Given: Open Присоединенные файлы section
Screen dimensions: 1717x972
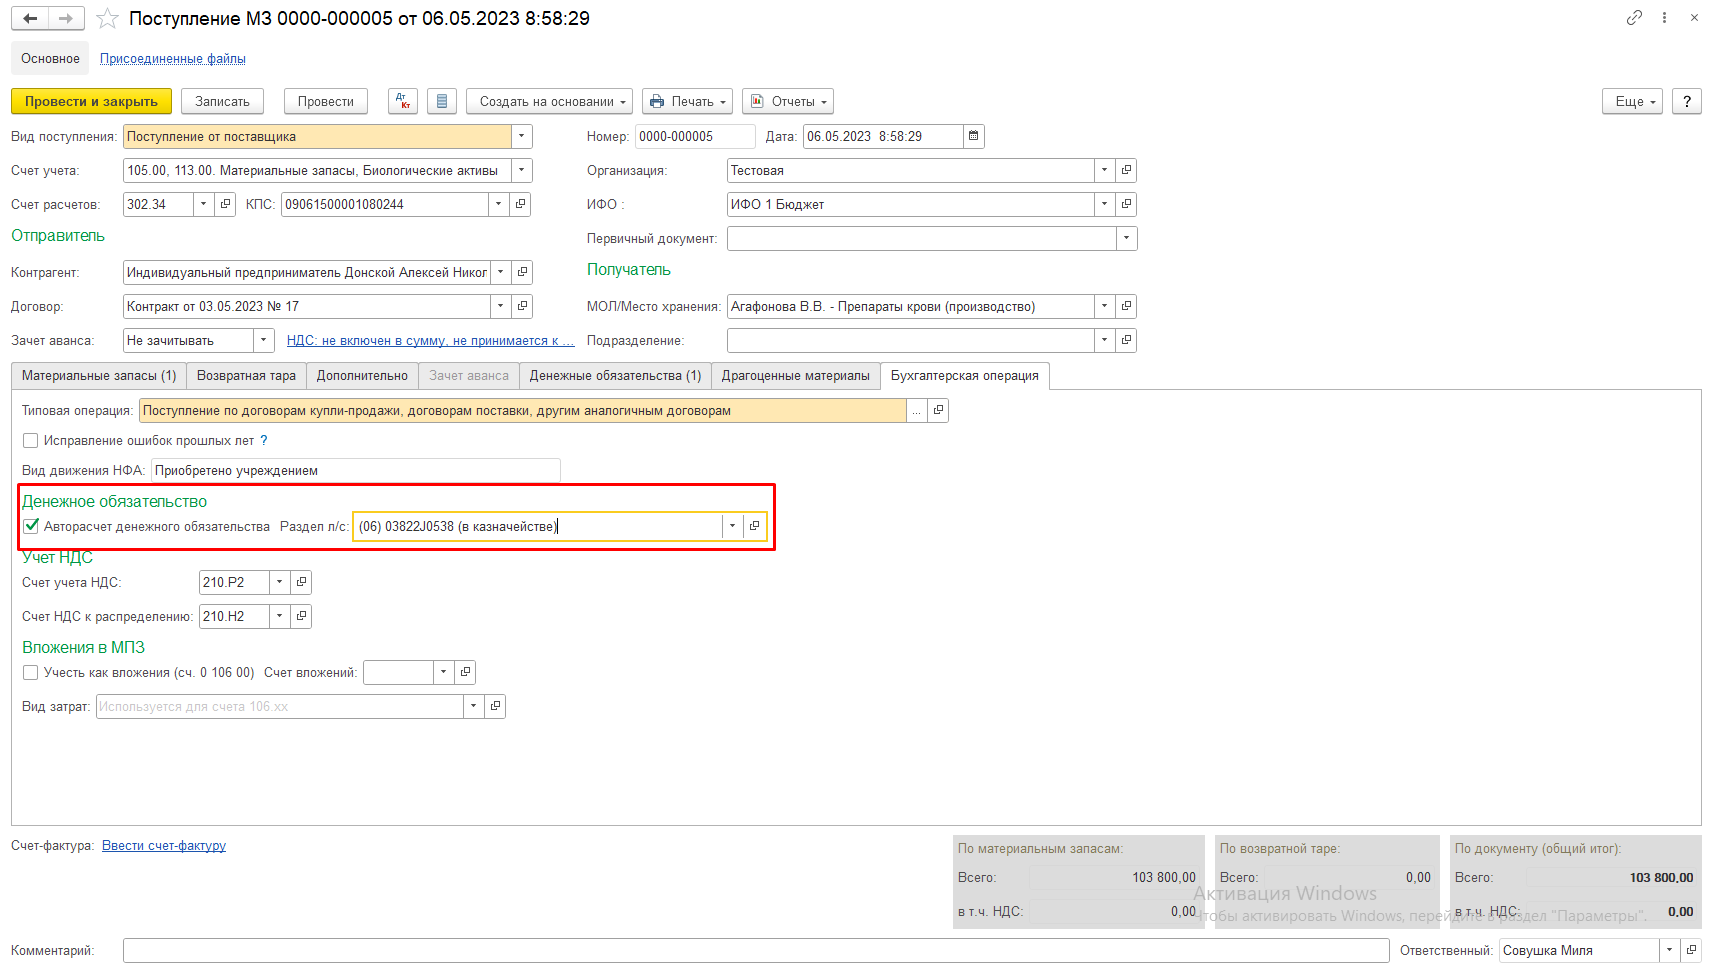Looking at the screenshot, I should pos(173,59).
